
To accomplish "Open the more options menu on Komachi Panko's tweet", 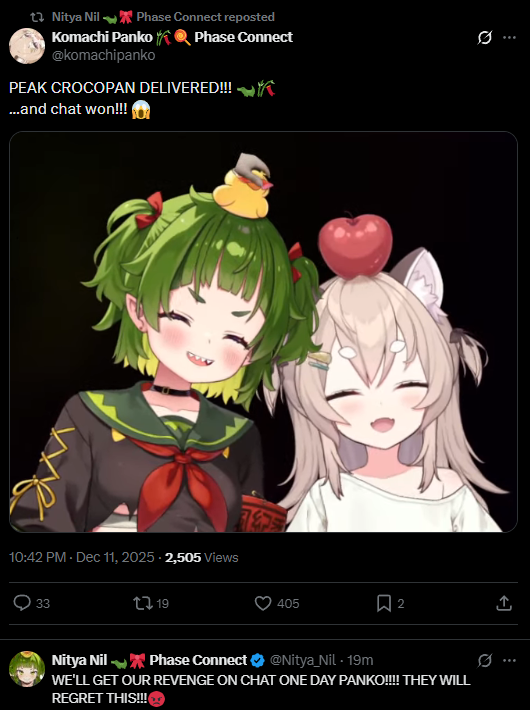I will tap(510, 38).
